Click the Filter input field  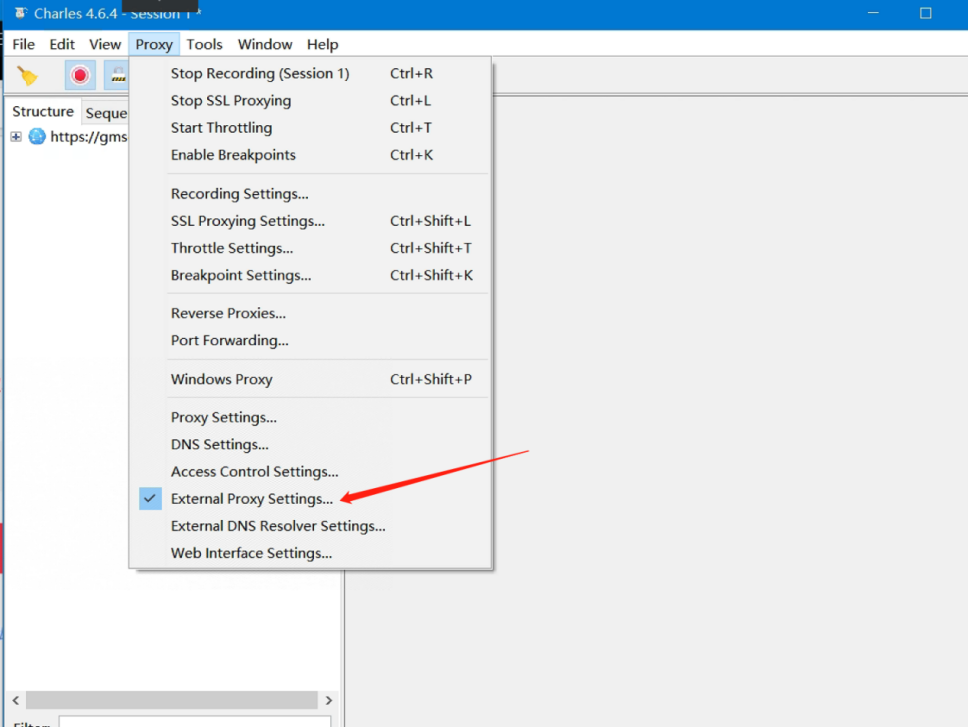click(x=195, y=722)
